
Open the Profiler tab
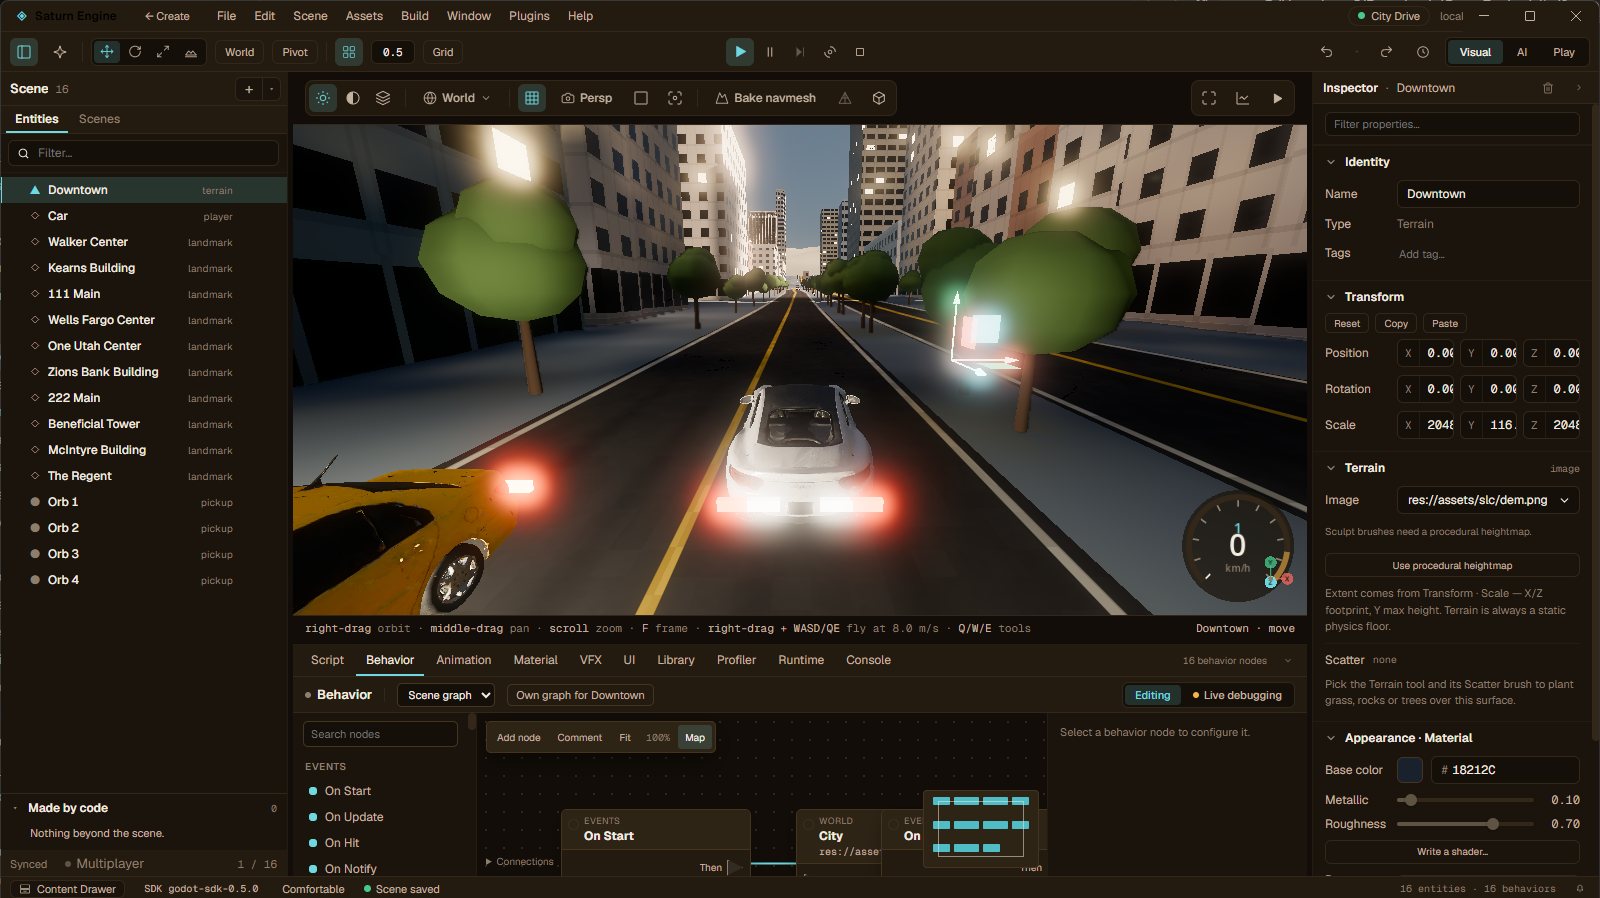click(x=736, y=660)
